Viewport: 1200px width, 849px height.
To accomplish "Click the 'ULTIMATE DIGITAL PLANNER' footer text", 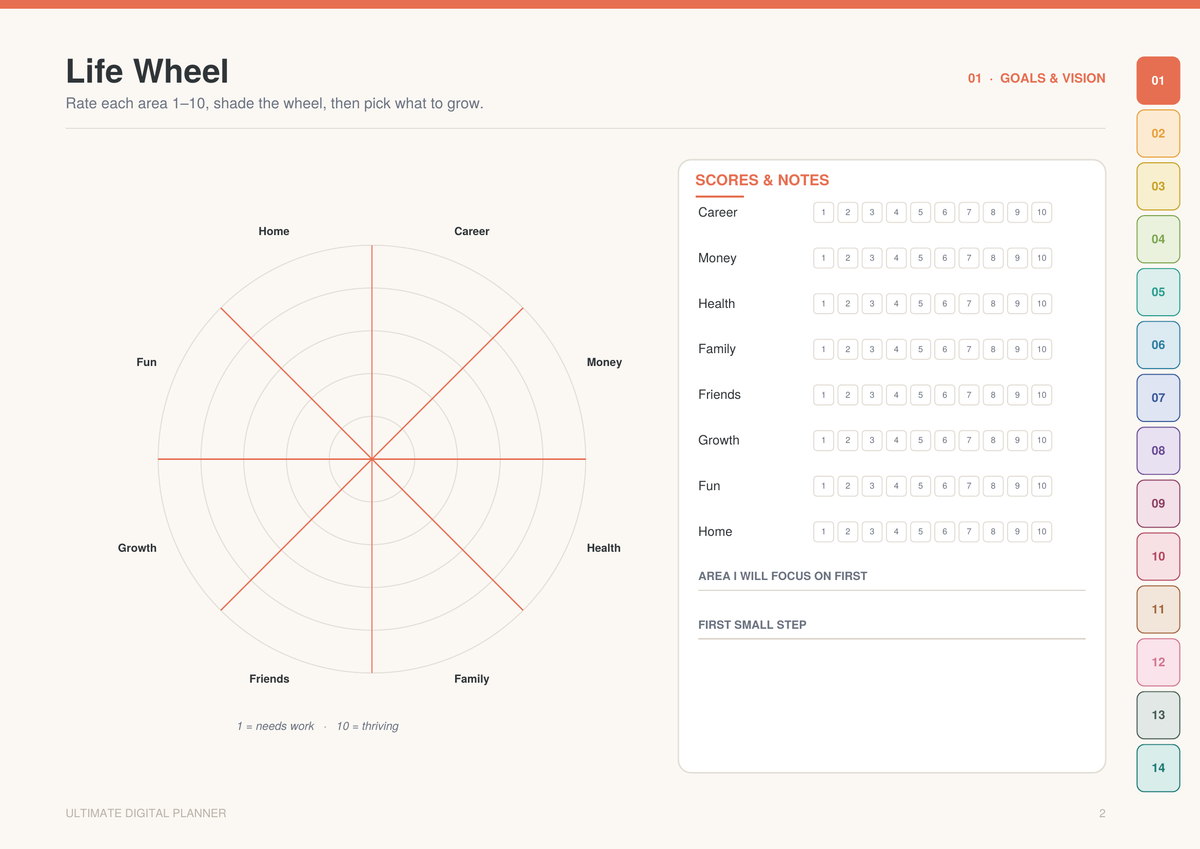I will [146, 813].
